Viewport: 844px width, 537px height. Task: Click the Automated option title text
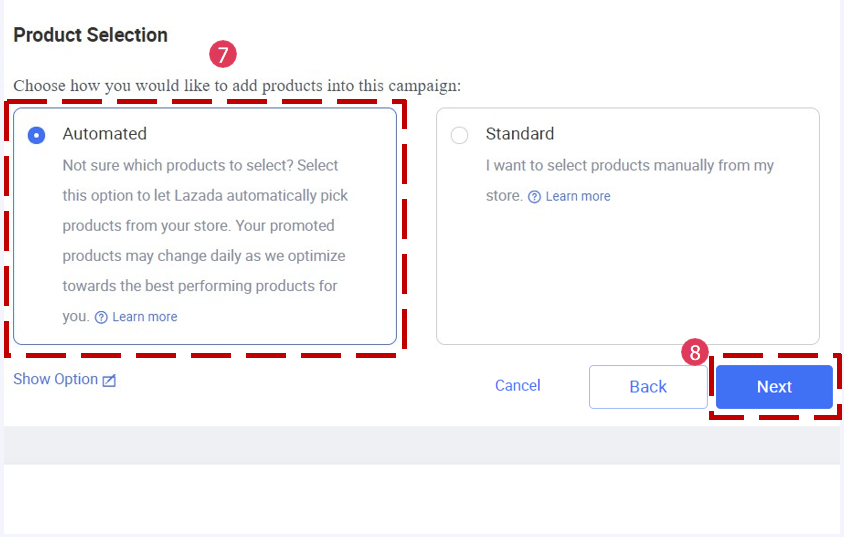coord(104,133)
